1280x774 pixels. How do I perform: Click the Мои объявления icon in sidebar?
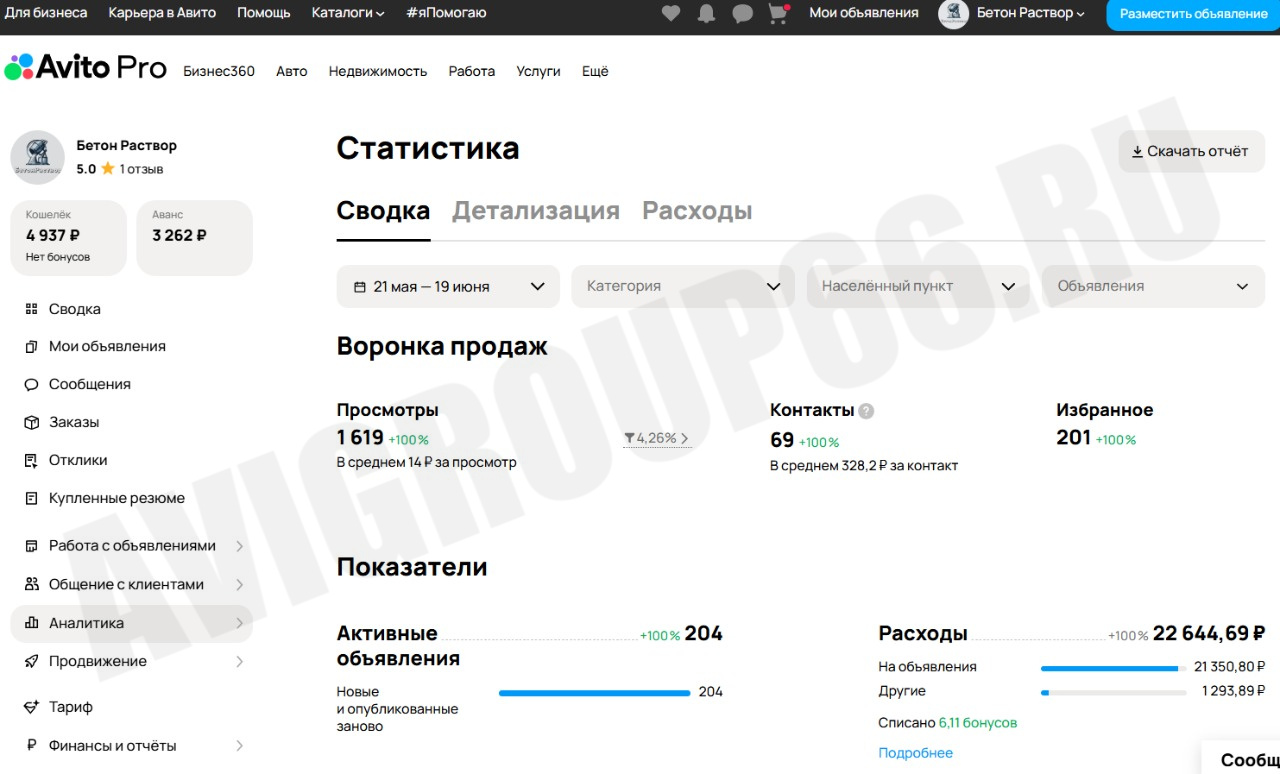[31, 346]
